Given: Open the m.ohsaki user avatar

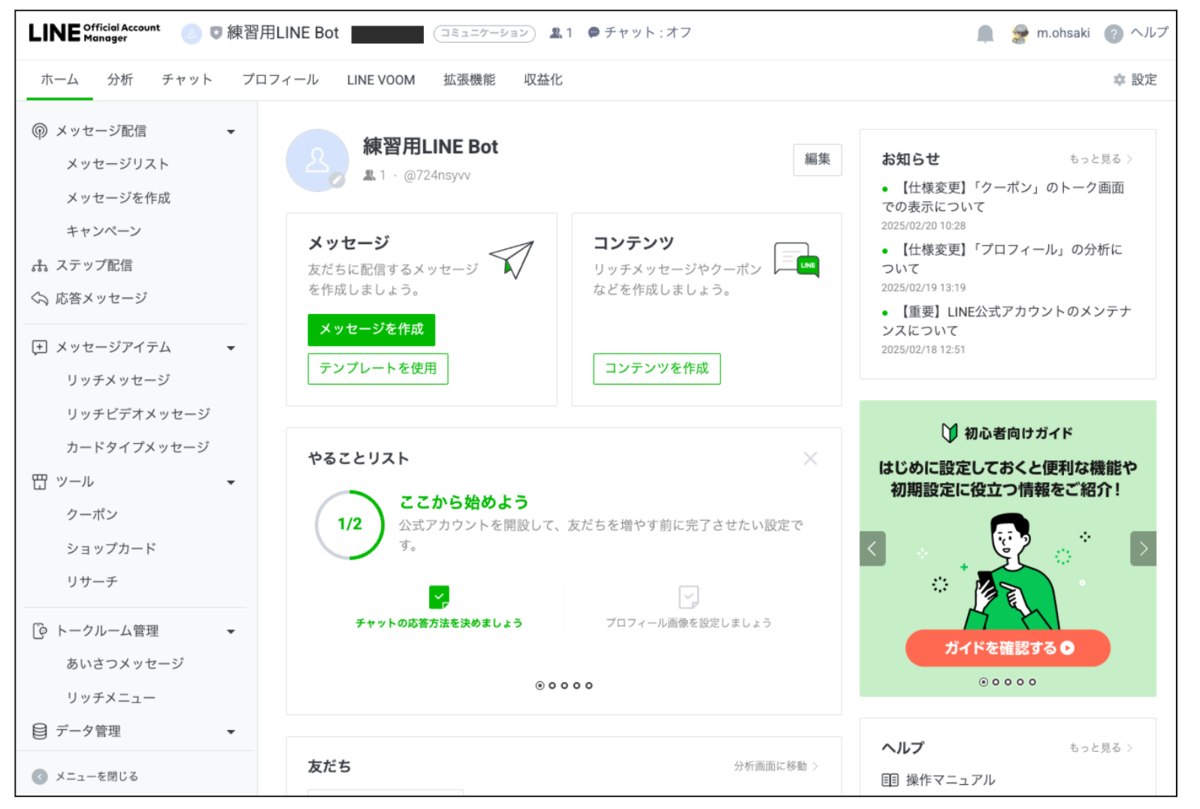Looking at the screenshot, I should point(1020,33).
